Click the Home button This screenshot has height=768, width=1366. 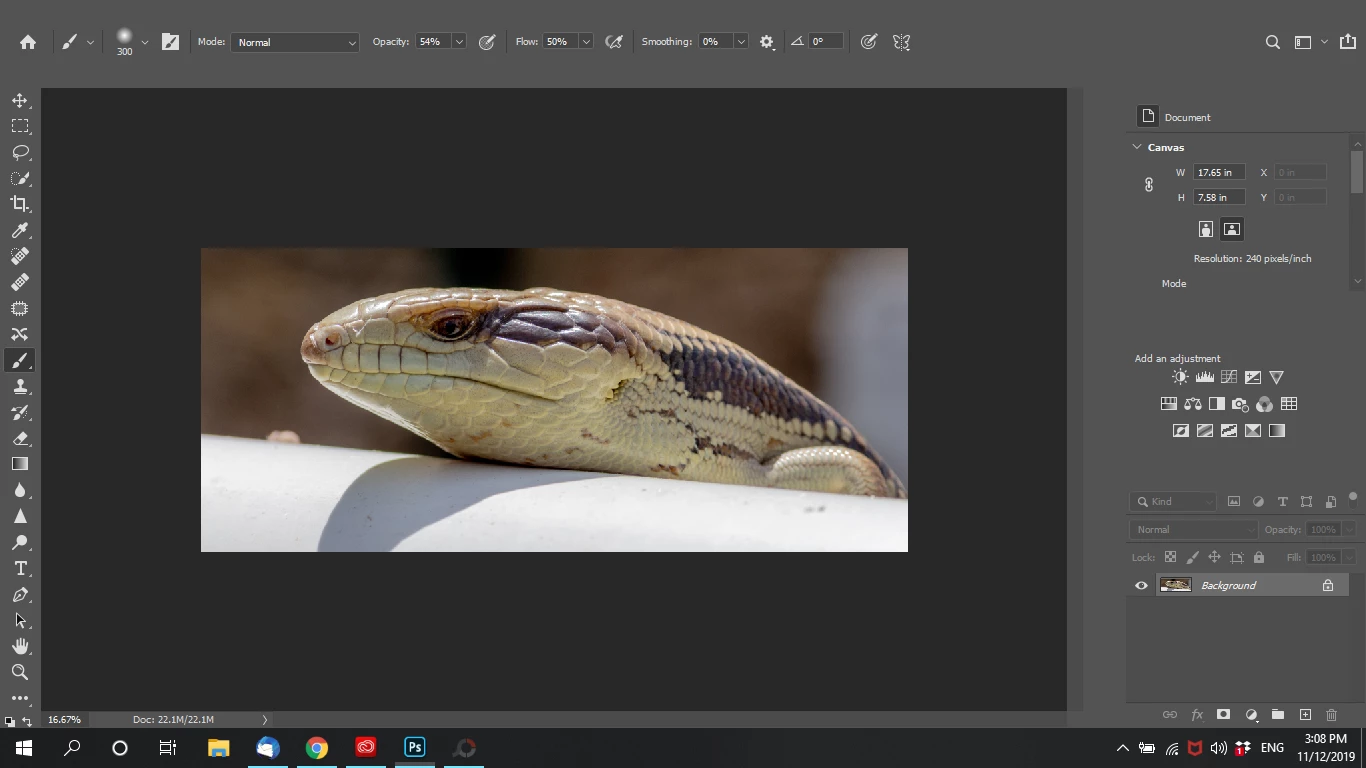coord(28,42)
